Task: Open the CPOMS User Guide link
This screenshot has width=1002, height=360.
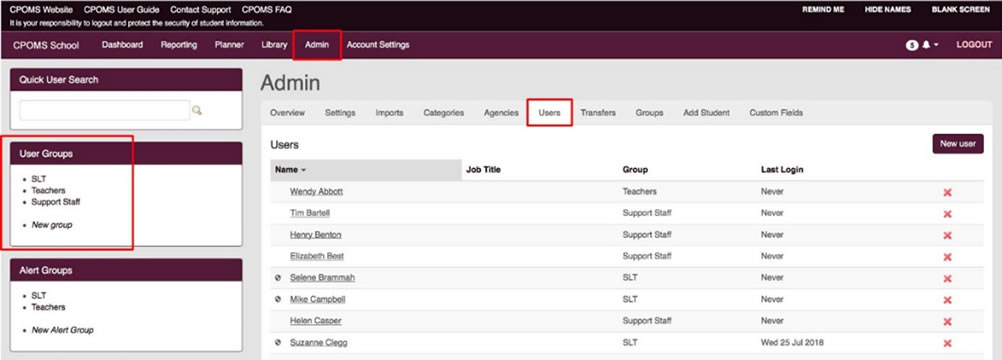Action: point(121,10)
